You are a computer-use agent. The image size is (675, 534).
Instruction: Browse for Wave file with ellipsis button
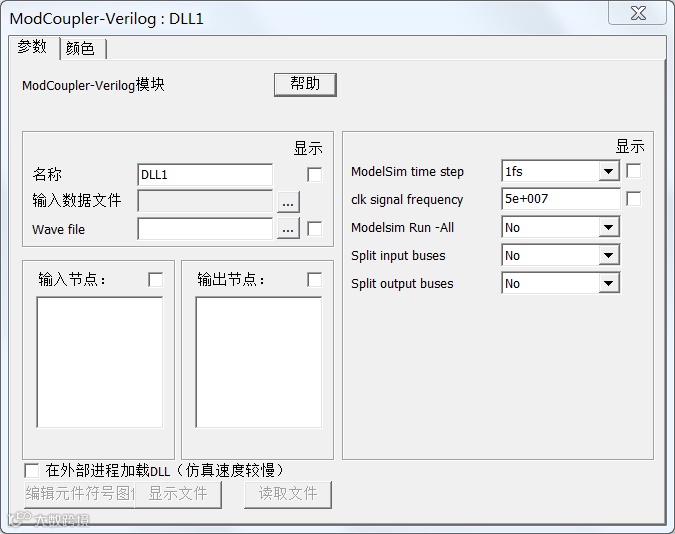pos(288,229)
